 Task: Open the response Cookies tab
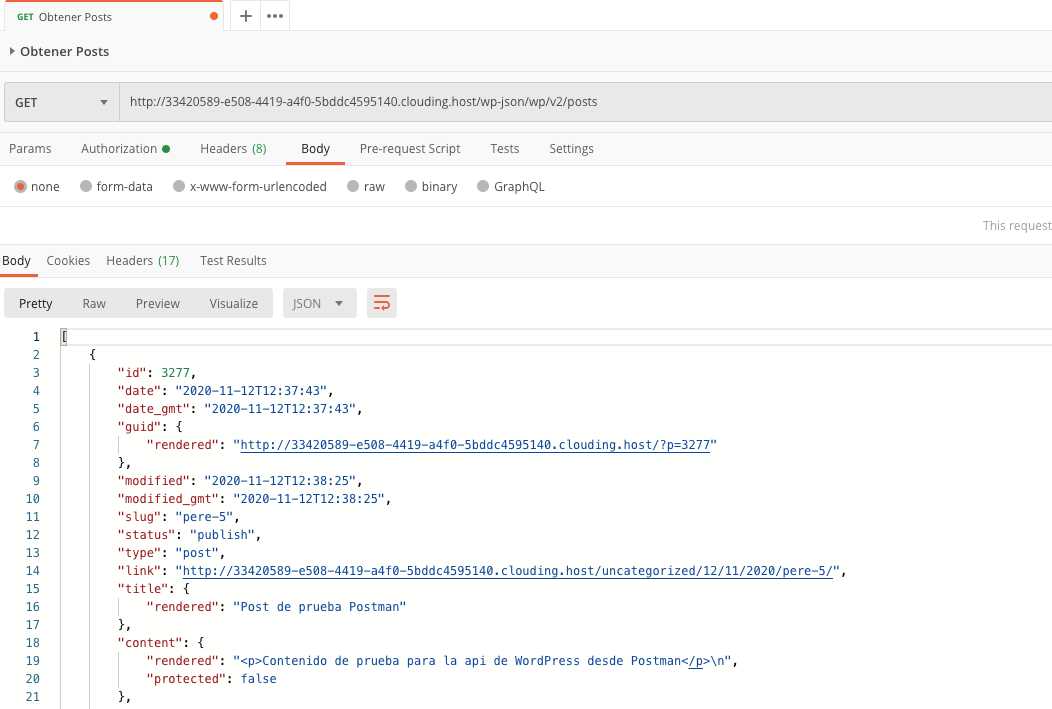pos(68,260)
